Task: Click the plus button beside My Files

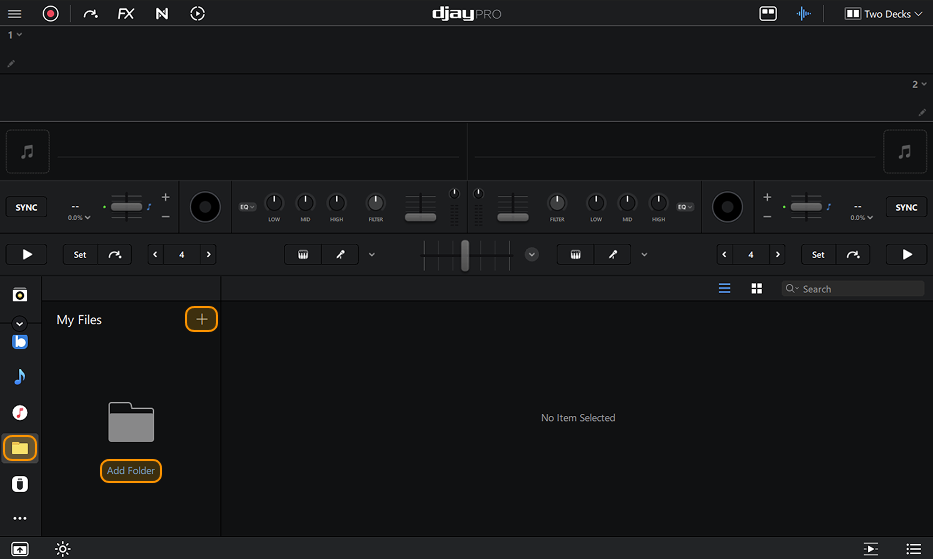Action: tap(201, 319)
